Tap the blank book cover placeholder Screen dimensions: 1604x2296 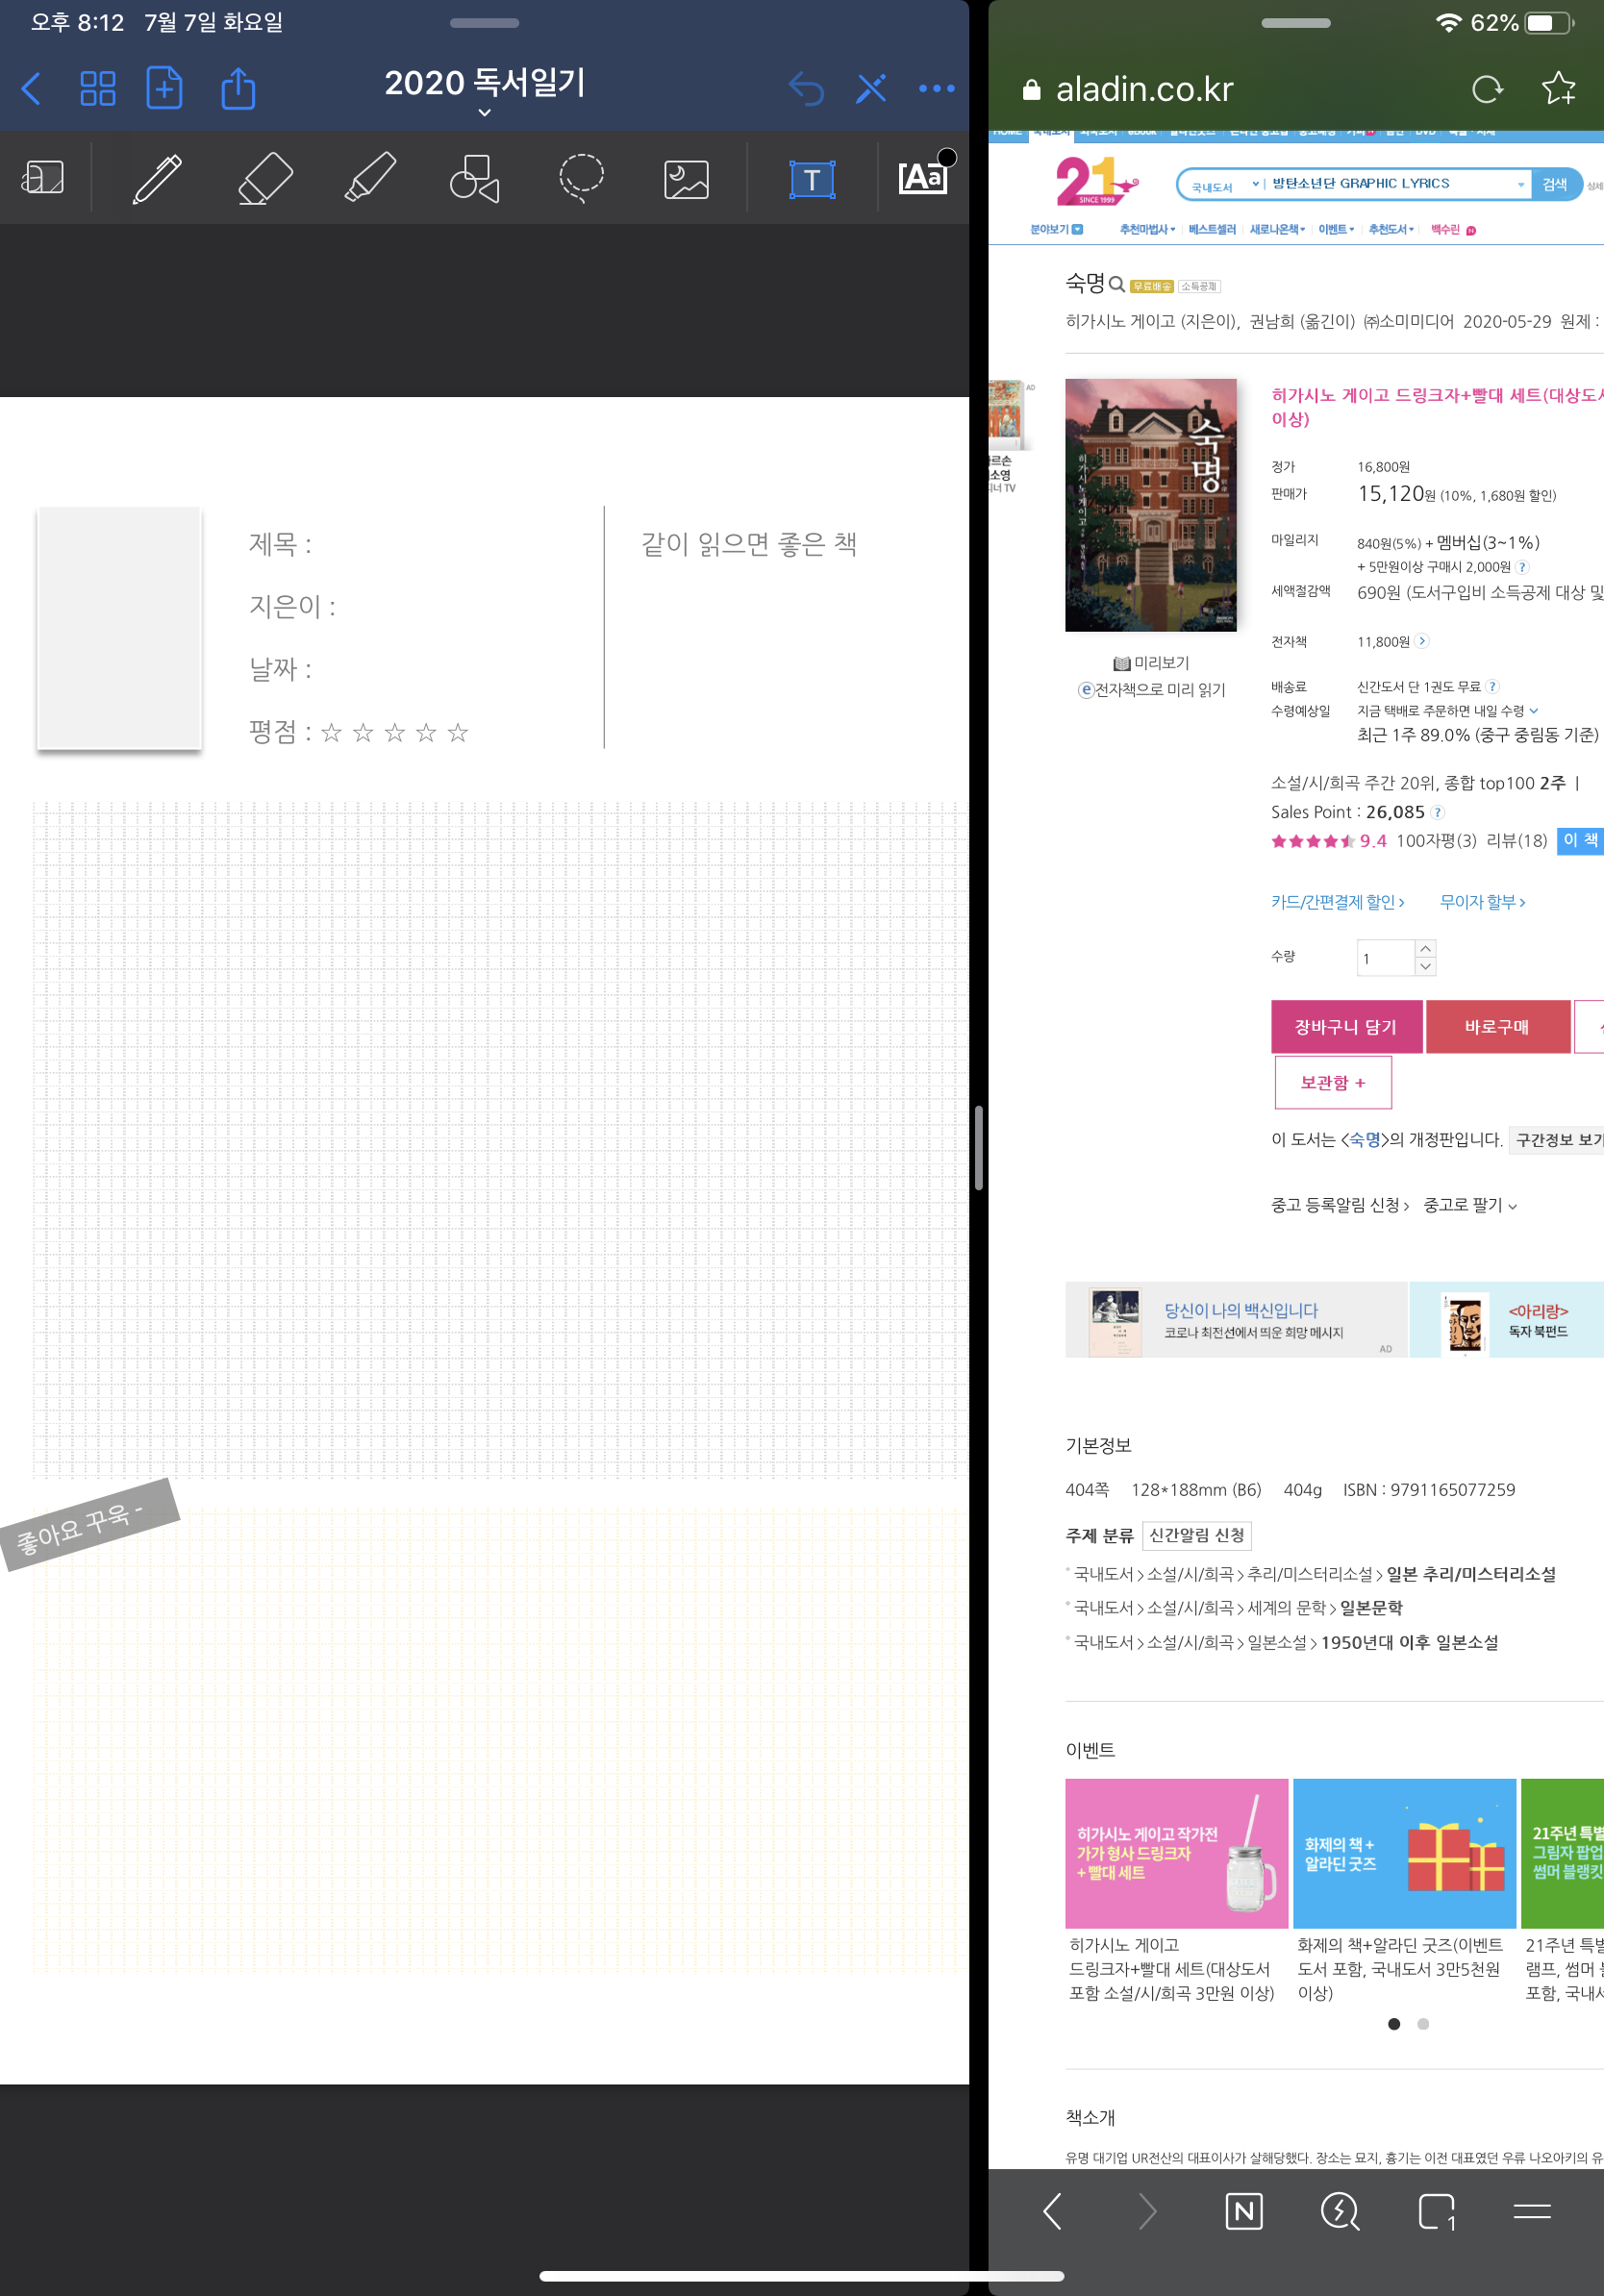pos(119,628)
